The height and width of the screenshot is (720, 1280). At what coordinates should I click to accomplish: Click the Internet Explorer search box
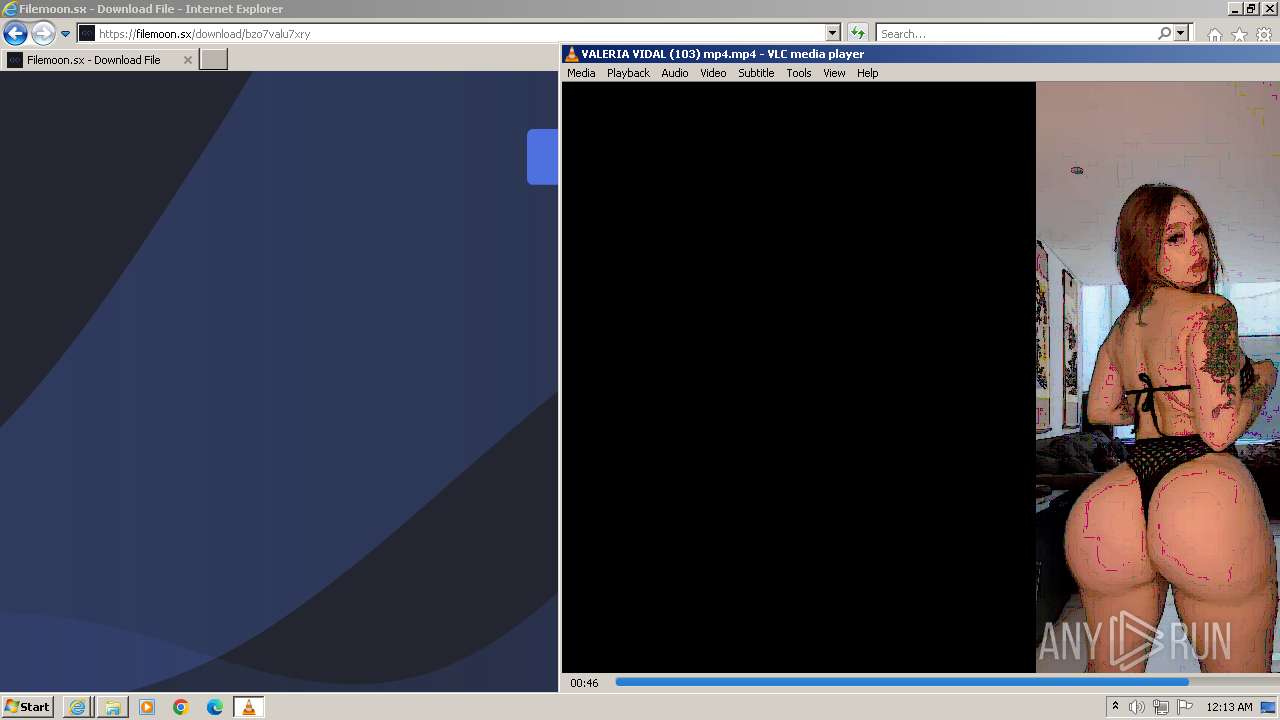(1015, 33)
